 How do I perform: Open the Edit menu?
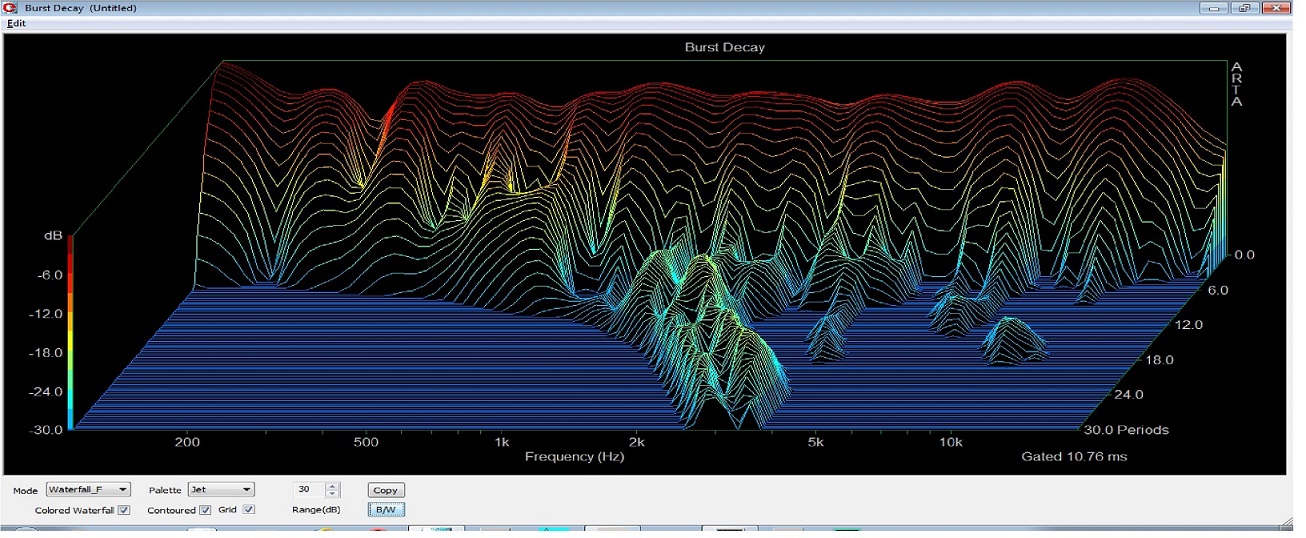click(x=16, y=23)
